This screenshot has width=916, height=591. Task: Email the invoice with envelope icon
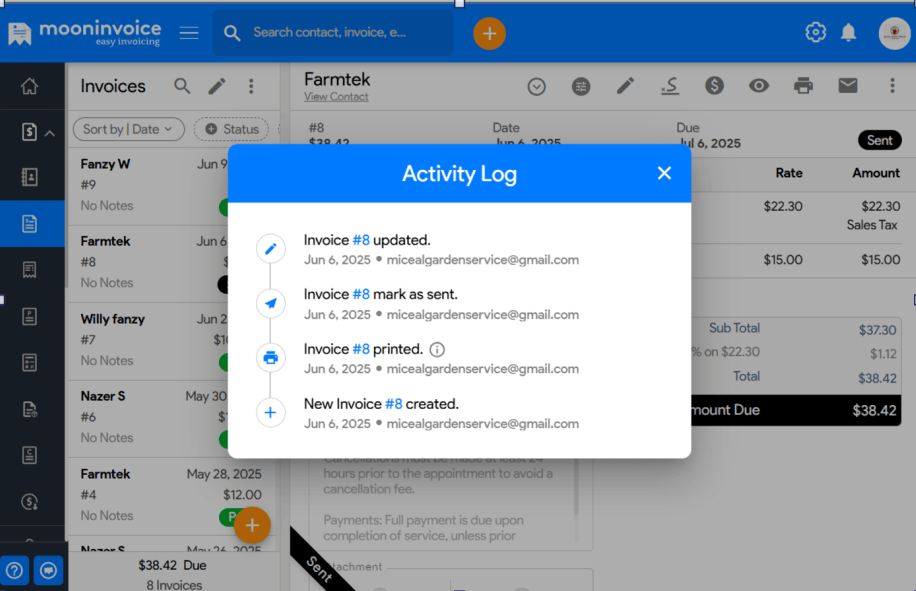pos(848,86)
